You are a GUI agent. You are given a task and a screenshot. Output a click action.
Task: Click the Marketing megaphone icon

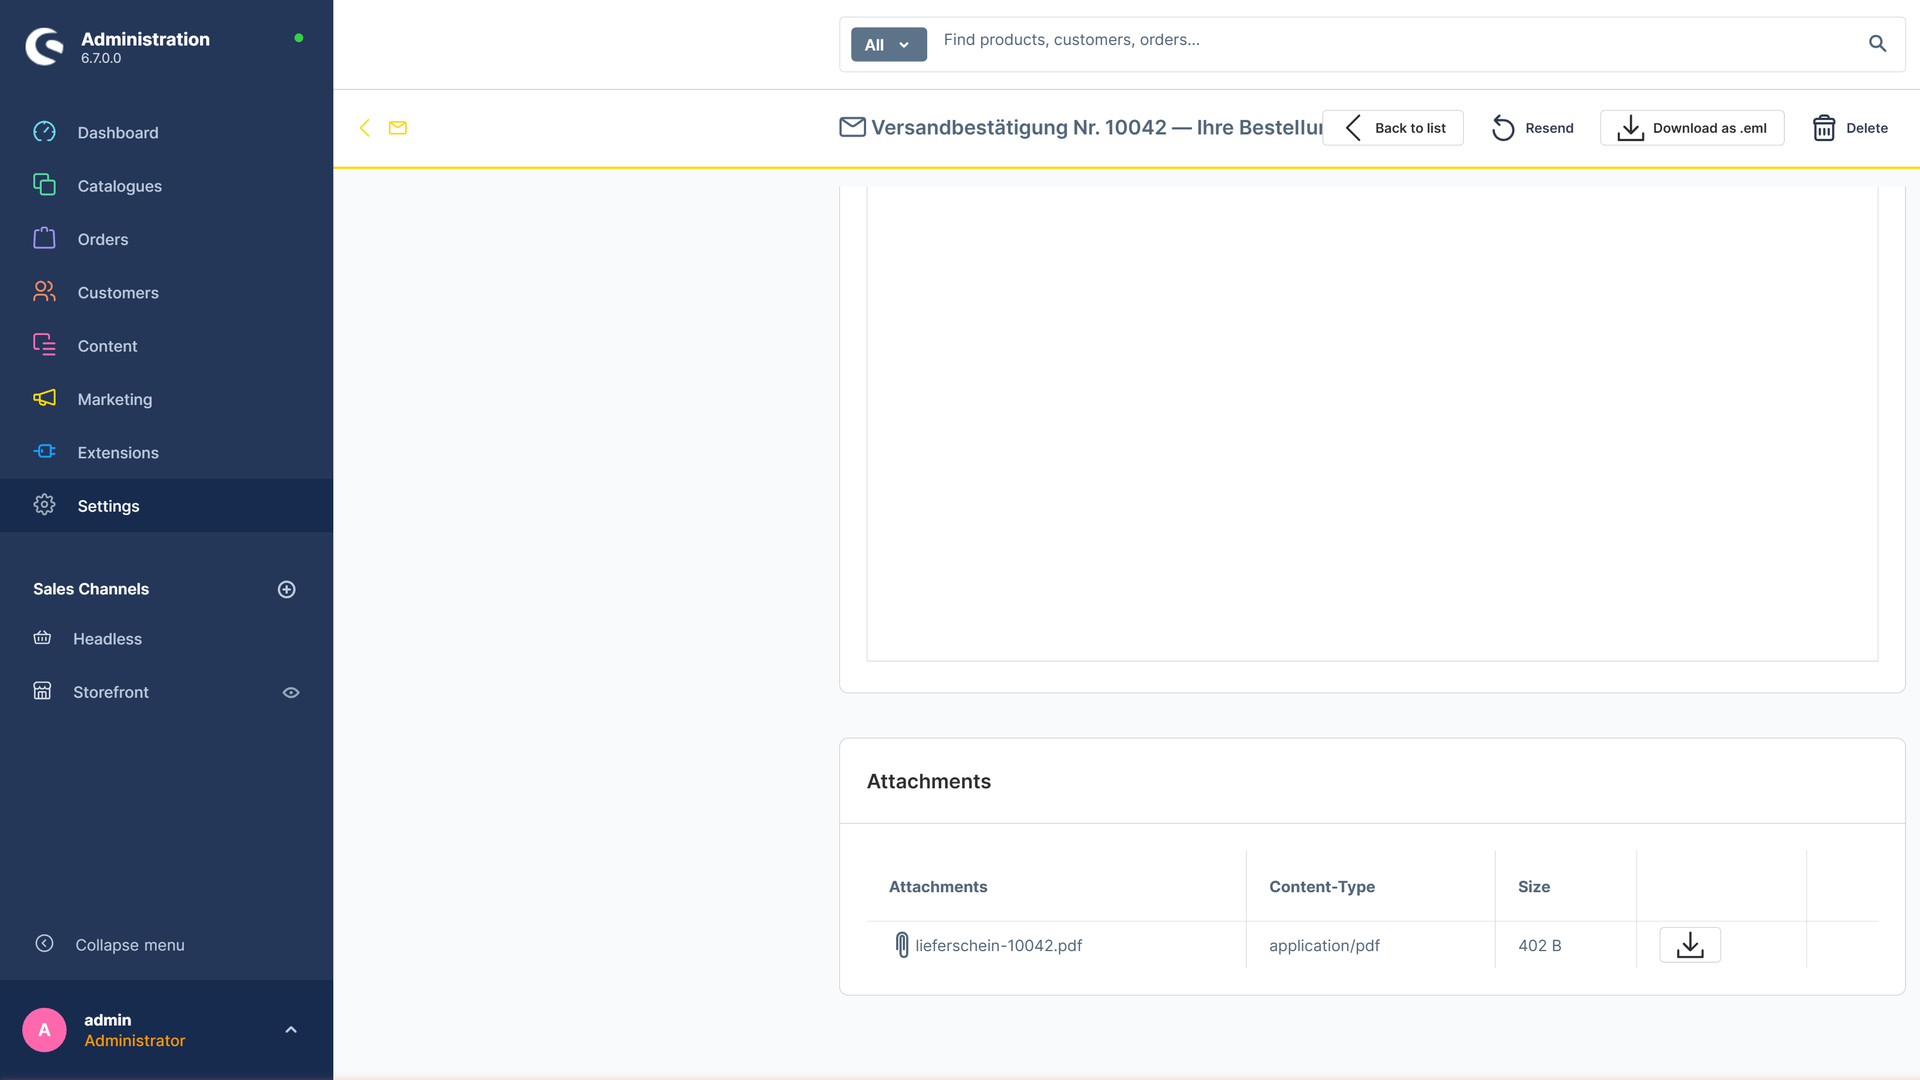pos(44,398)
